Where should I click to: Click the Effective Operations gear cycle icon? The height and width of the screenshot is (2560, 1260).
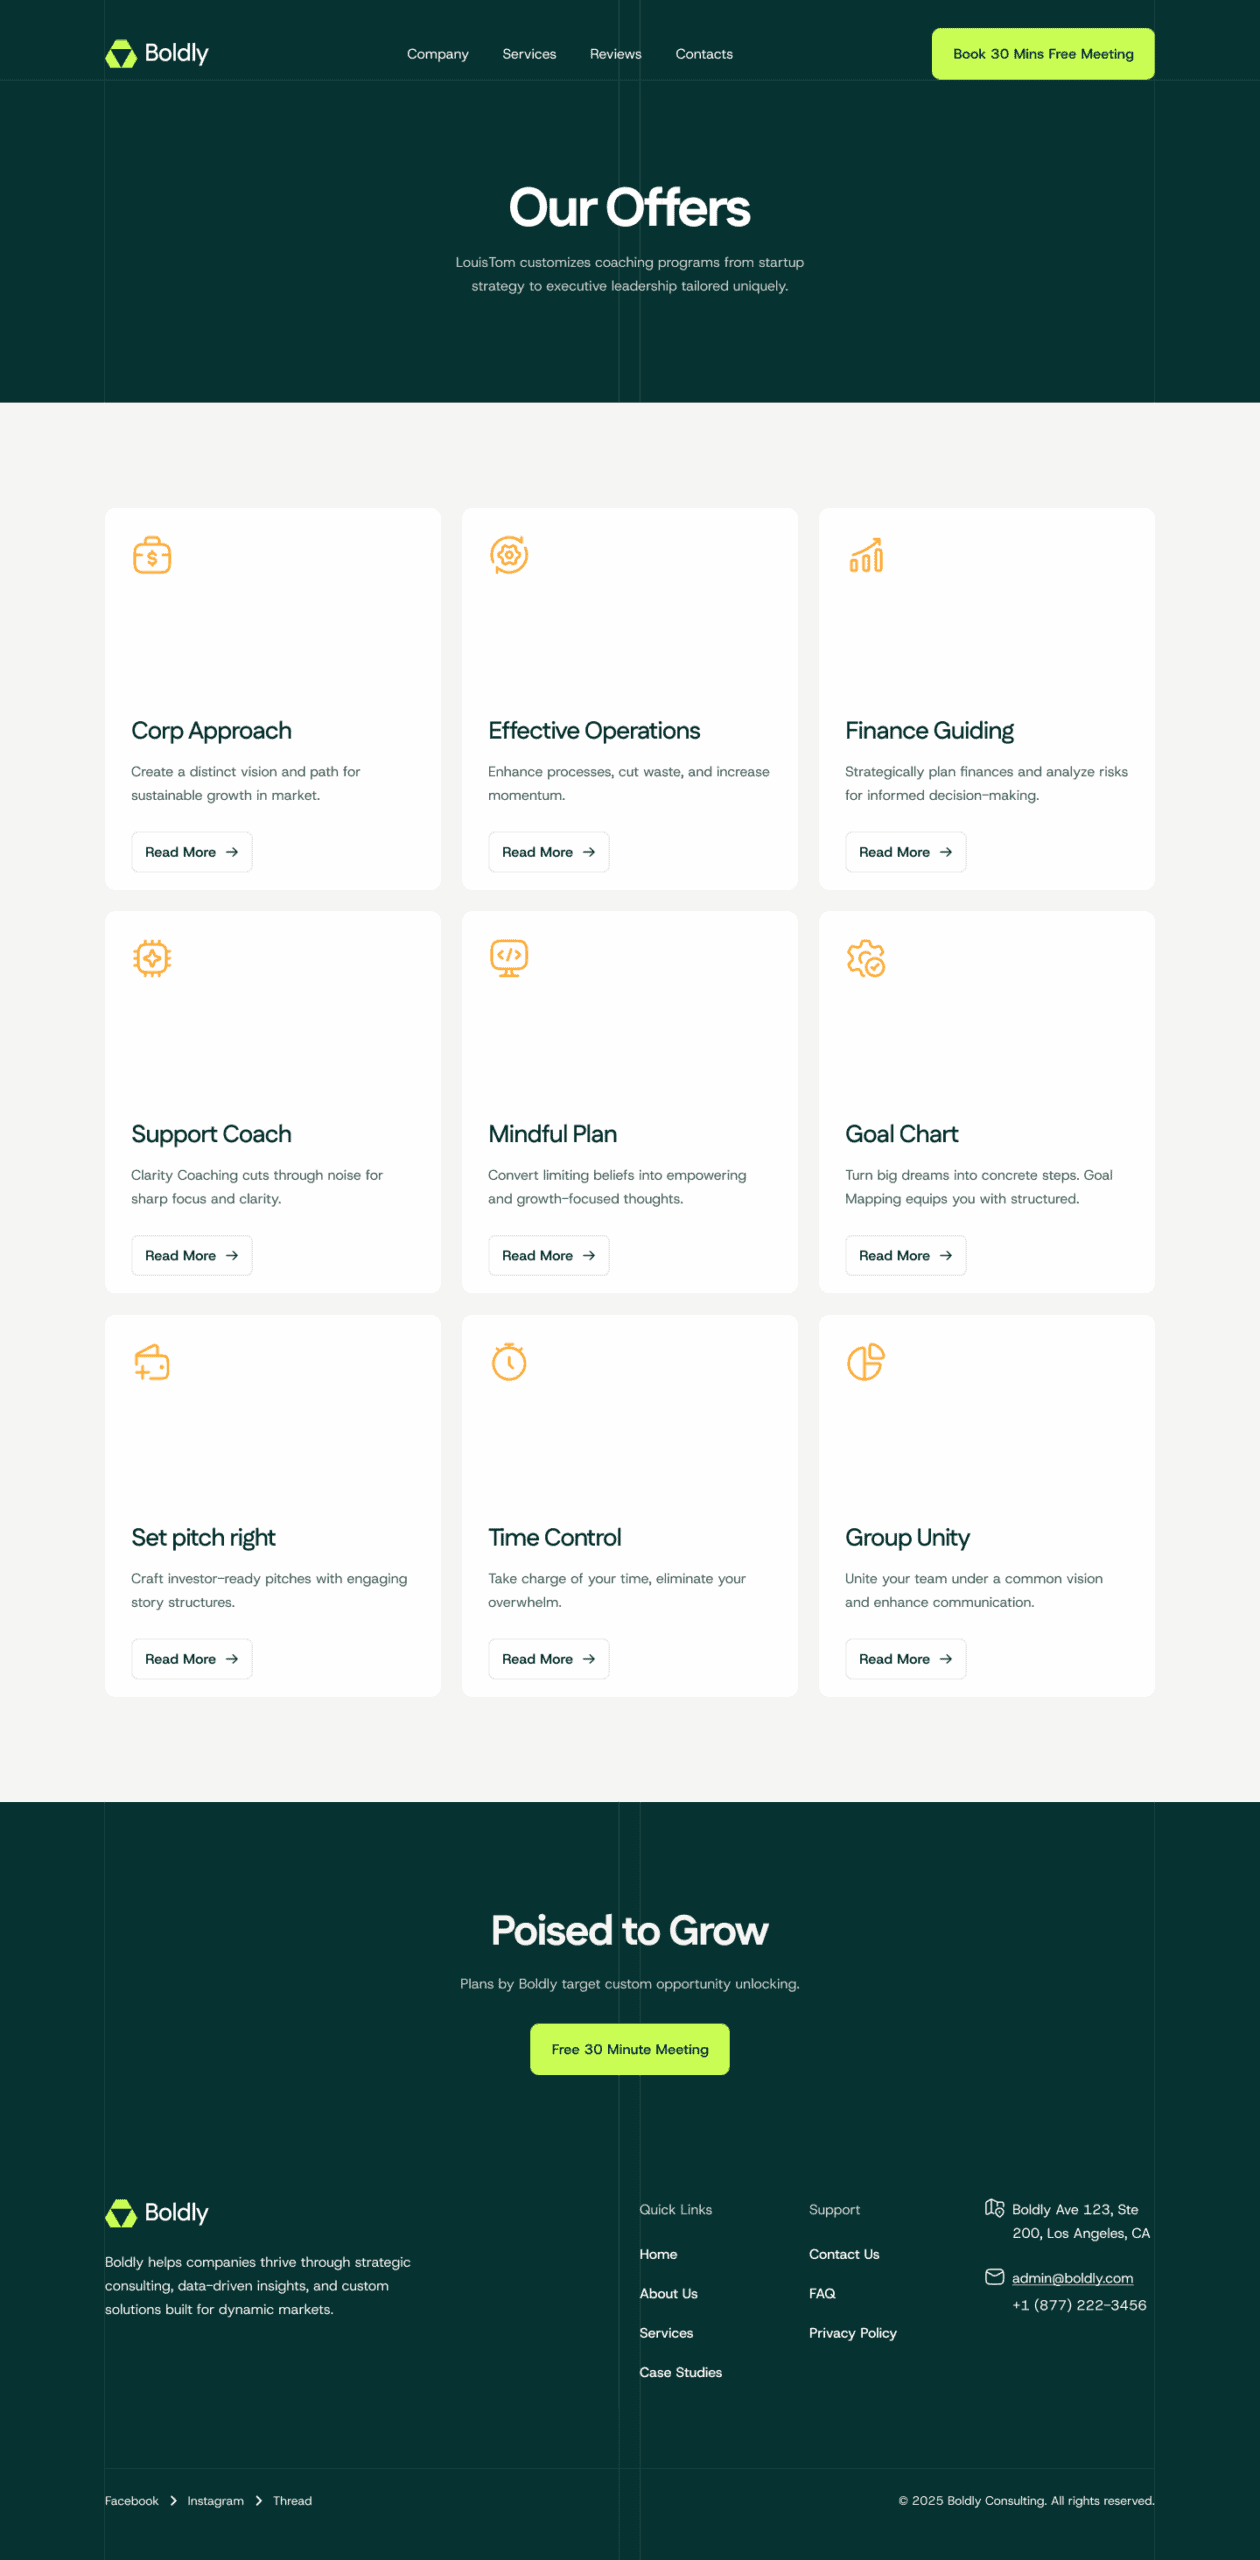tap(509, 555)
